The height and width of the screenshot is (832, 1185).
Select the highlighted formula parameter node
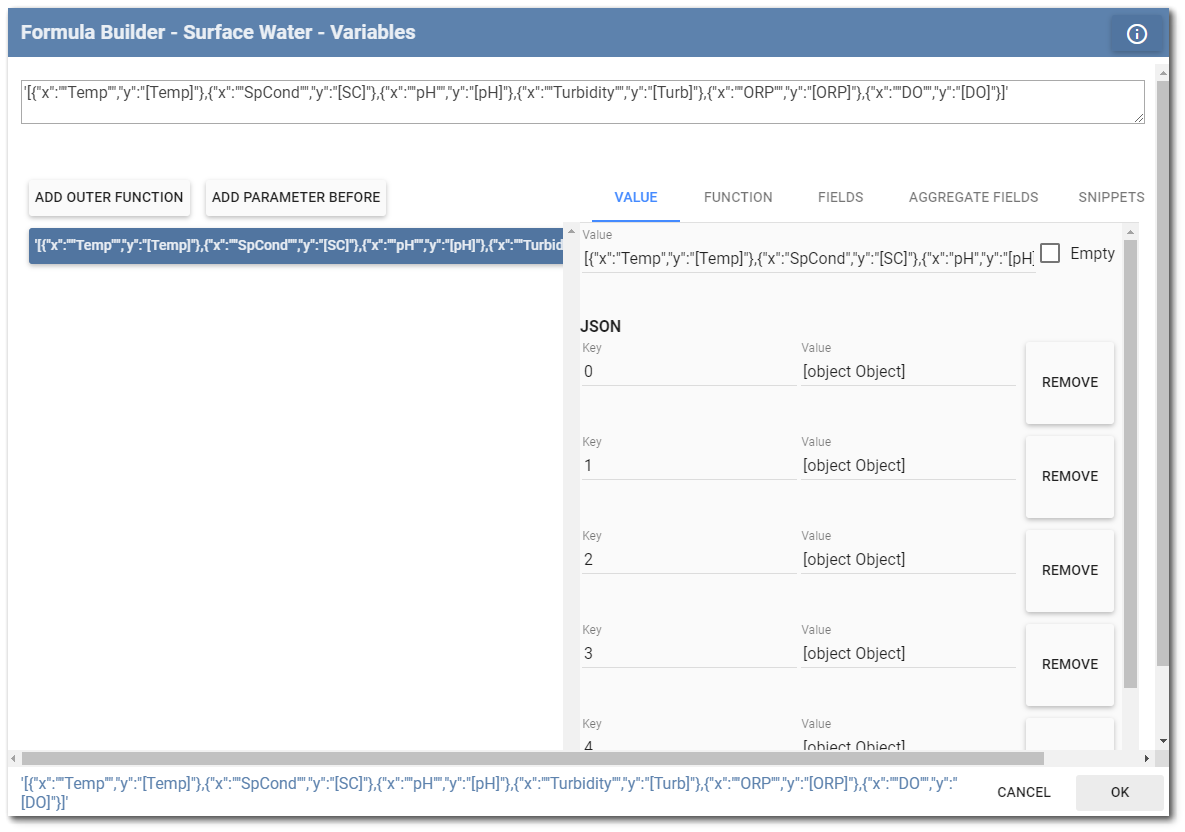tap(296, 245)
